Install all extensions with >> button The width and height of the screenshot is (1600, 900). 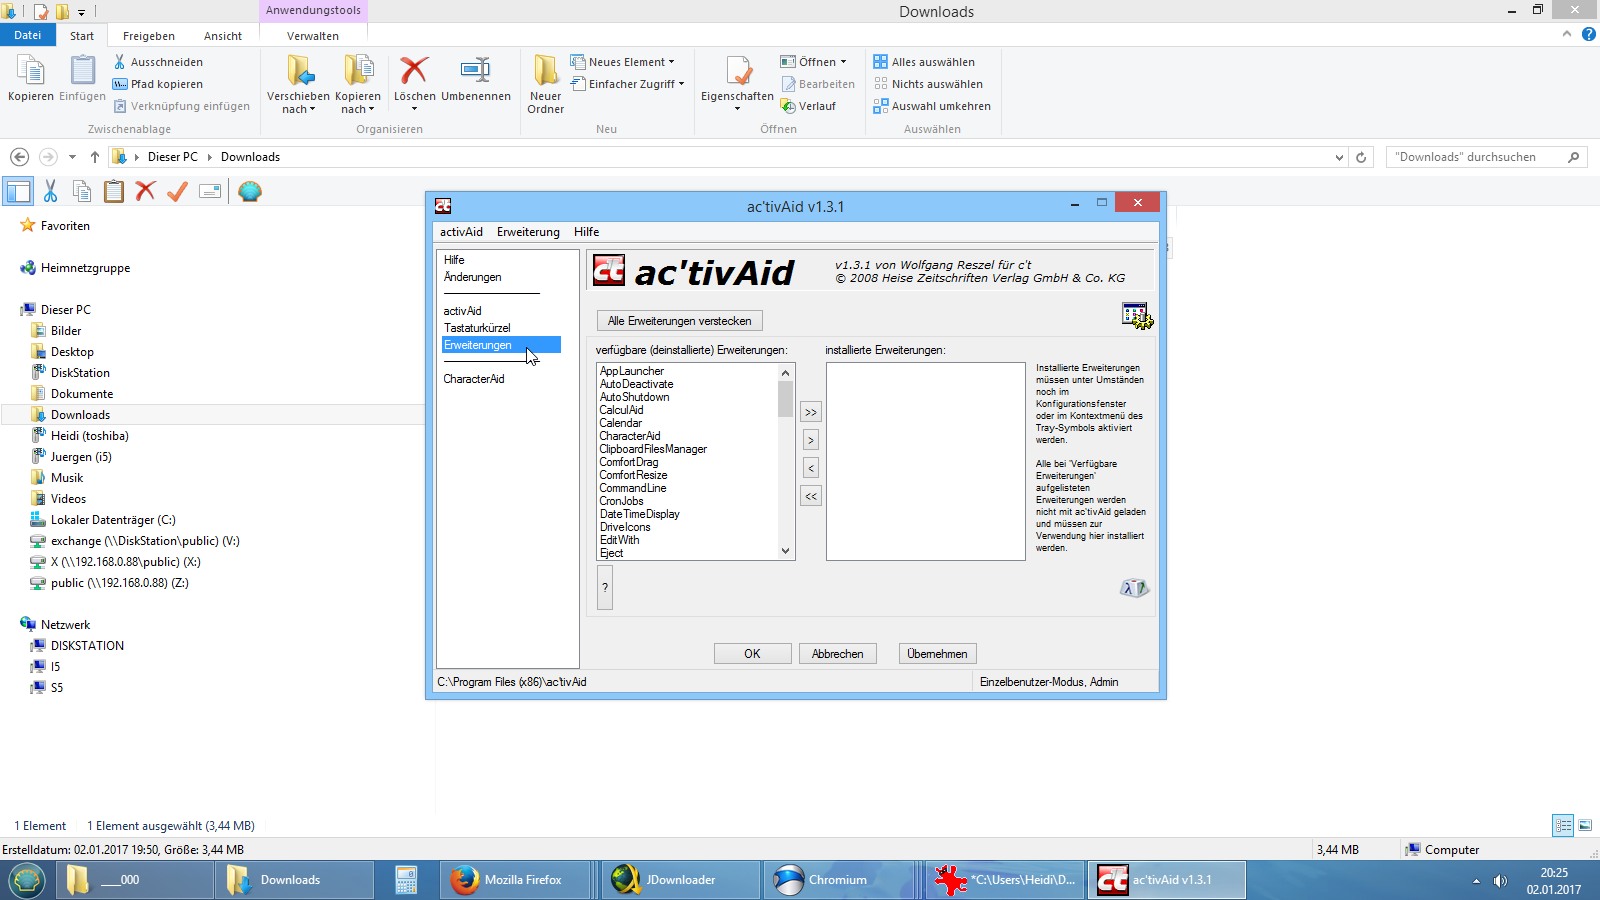point(811,412)
